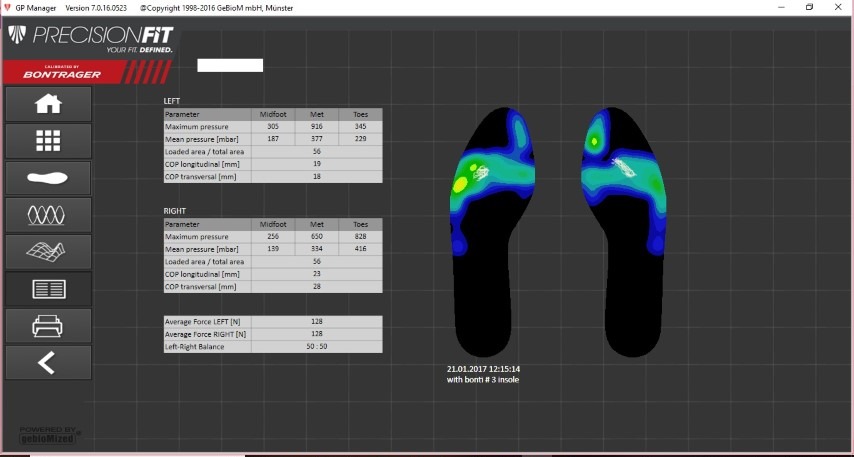Go back using the left arrow button

pos(48,363)
